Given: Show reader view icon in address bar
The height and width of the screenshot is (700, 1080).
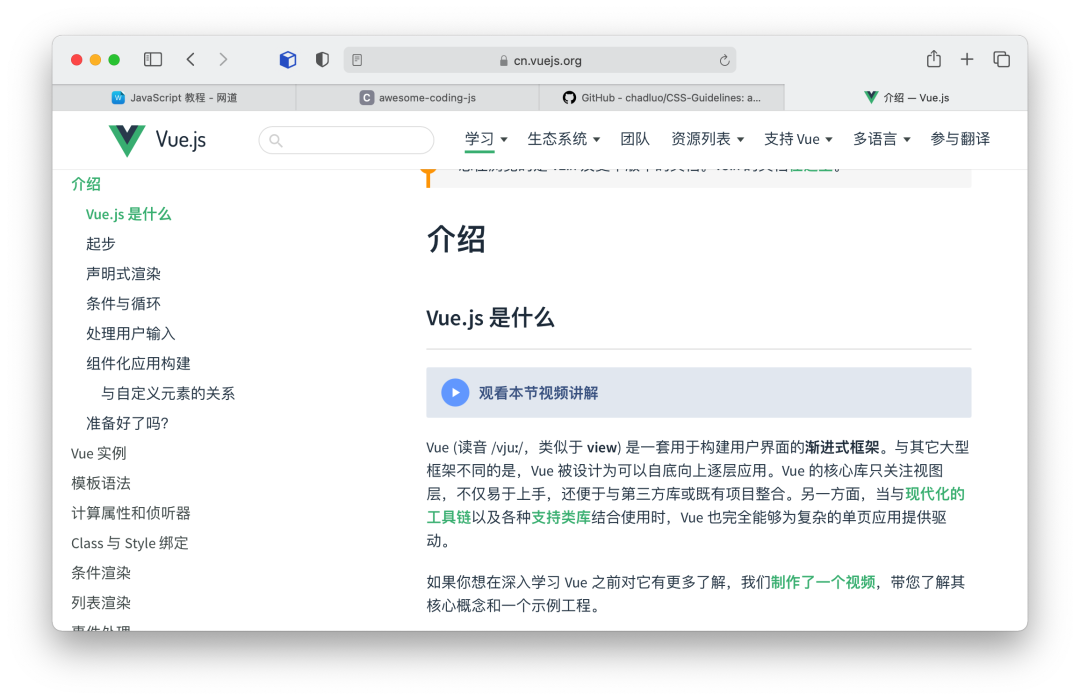Looking at the screenshot, I should (x=357, y=61).
